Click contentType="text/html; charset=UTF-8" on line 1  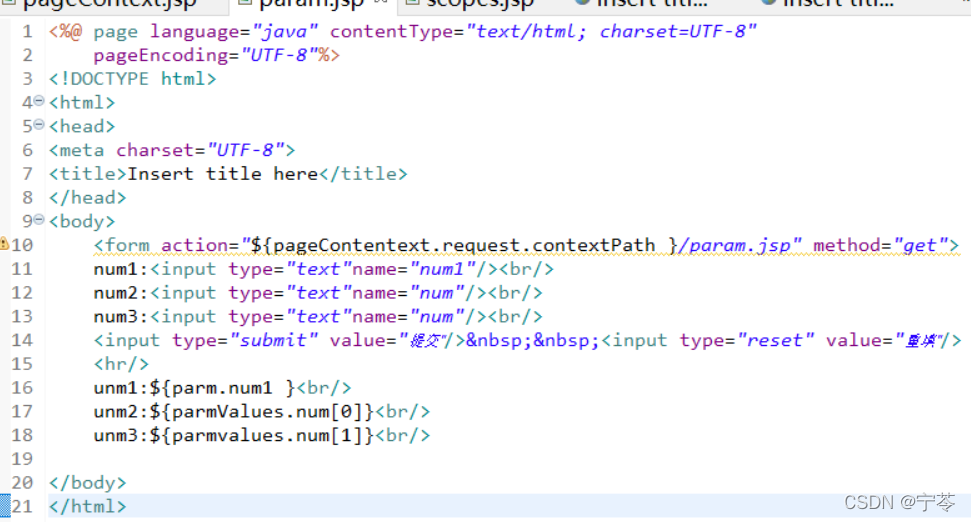pos(543,32)
